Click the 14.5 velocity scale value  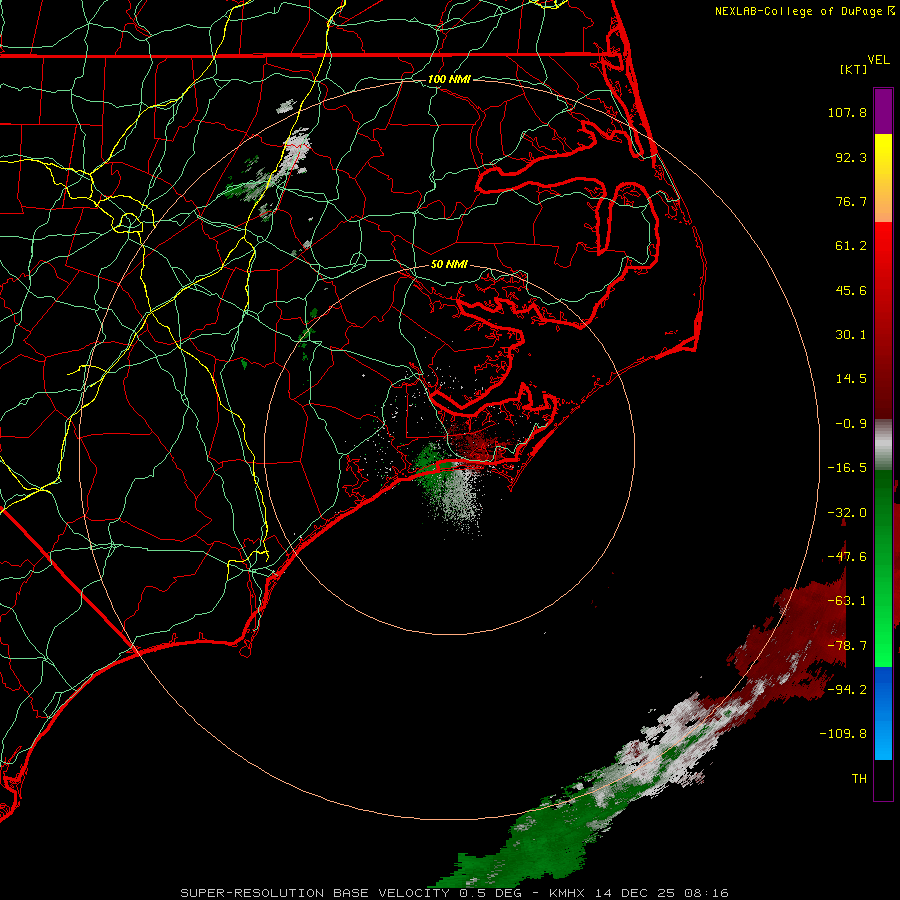[x=851, y=379]
